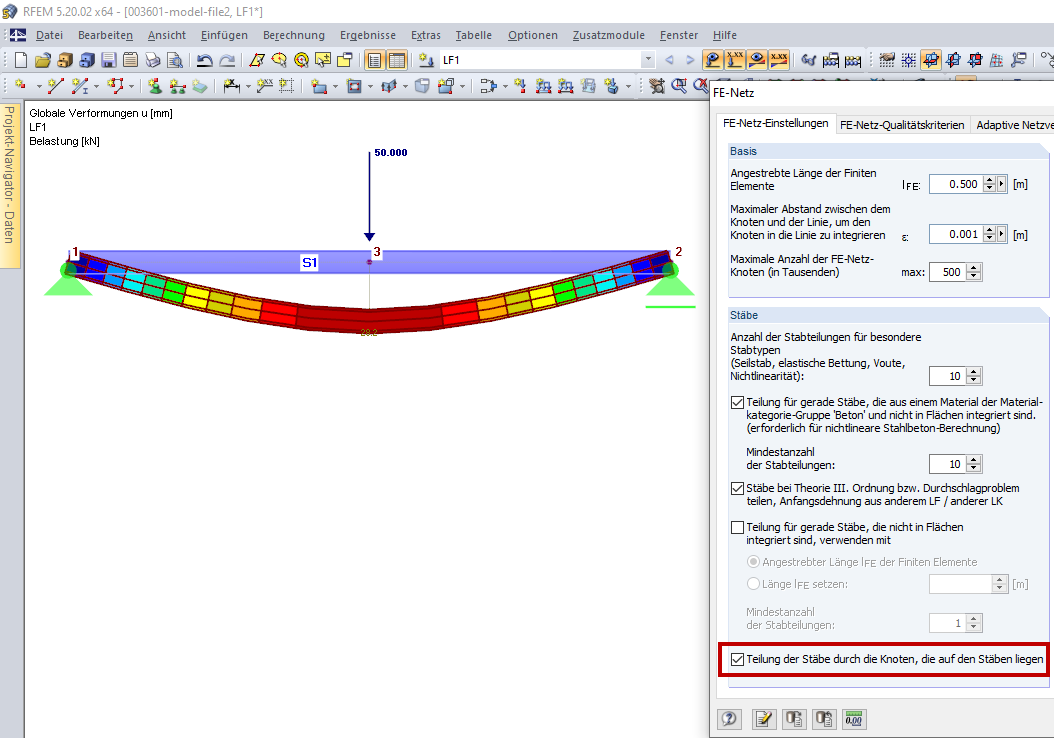Open the LF1 load case dropdown
Image resolution: width=1054 pixels, height=738 pixels.
(x=648, y=60)
